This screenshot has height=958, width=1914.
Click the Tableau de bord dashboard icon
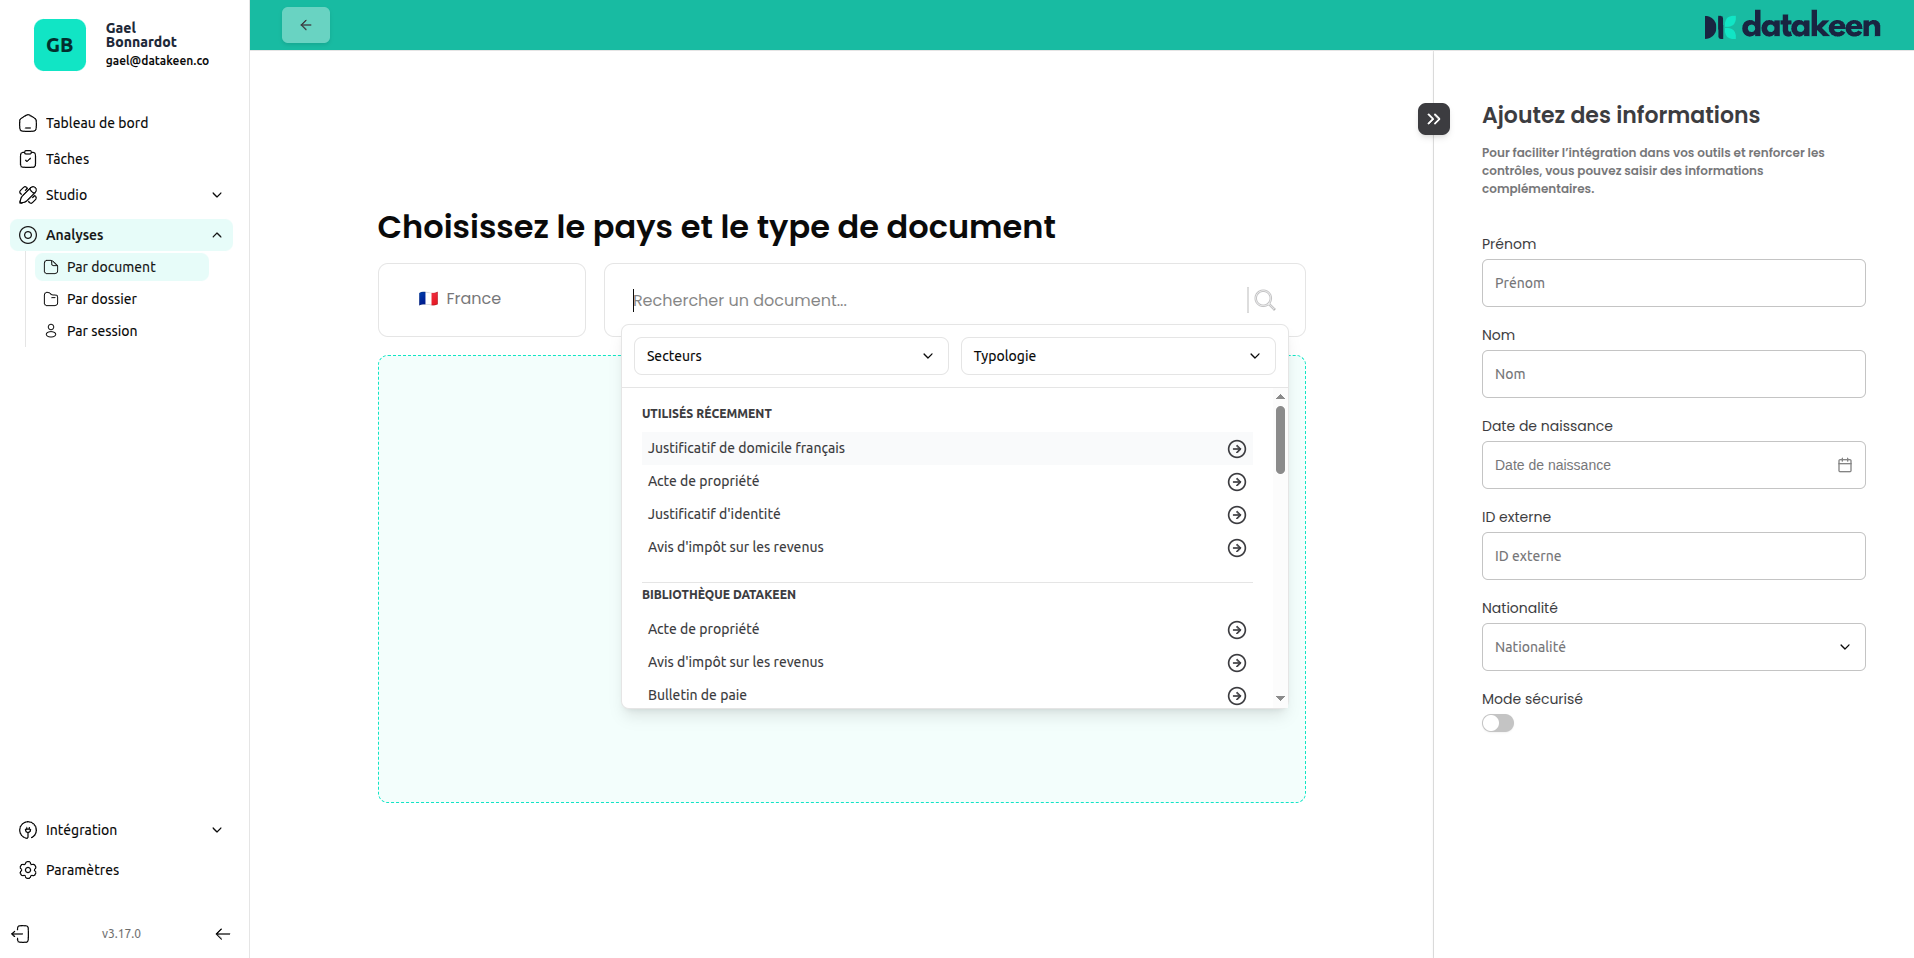tap(27, 122)
